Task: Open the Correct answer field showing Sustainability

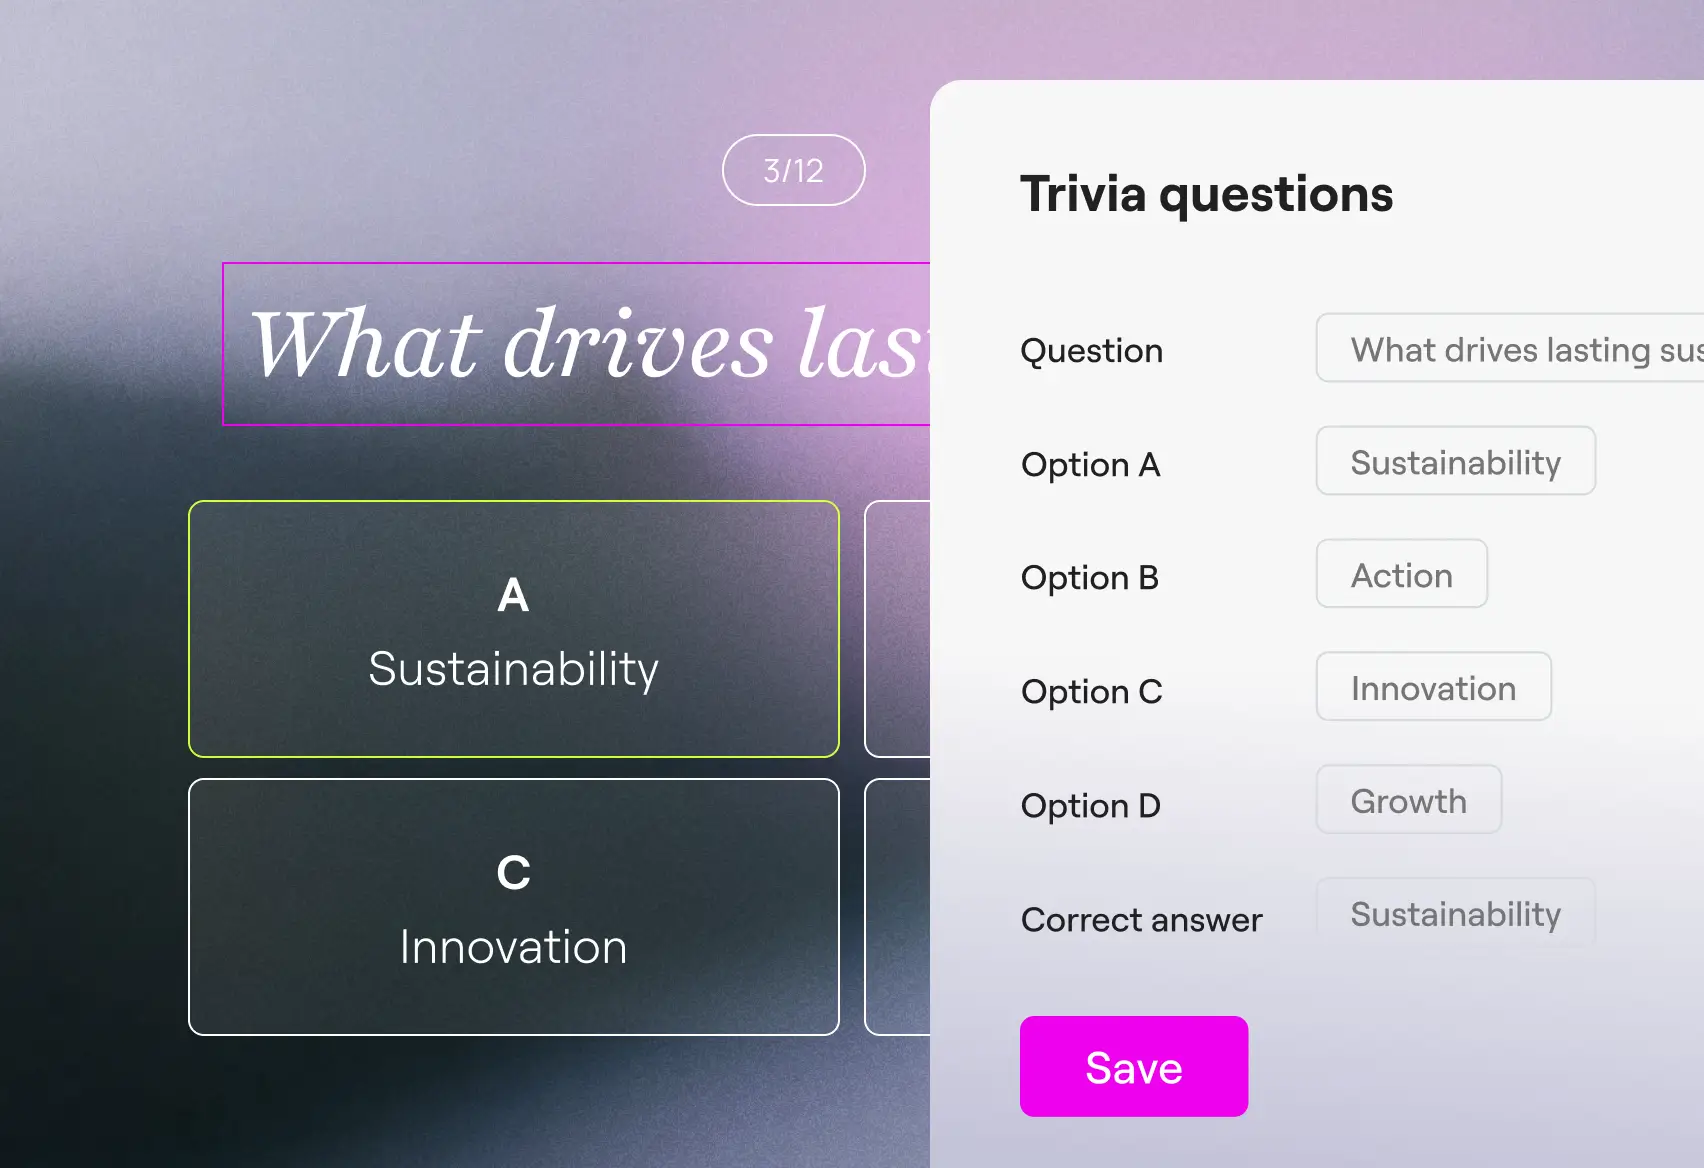Action: (1455, 913)
